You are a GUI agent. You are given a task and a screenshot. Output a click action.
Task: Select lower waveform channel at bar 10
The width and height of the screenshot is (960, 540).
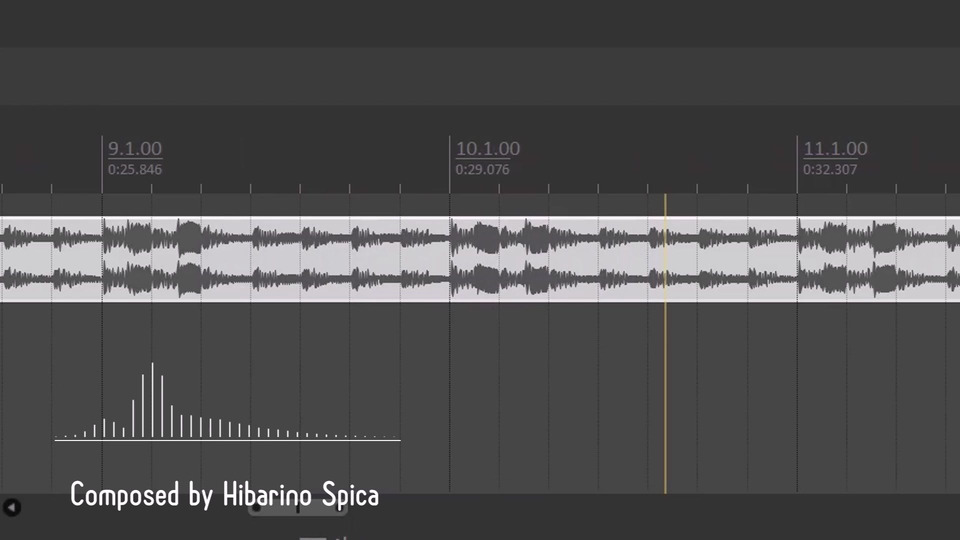pos(623,279)
